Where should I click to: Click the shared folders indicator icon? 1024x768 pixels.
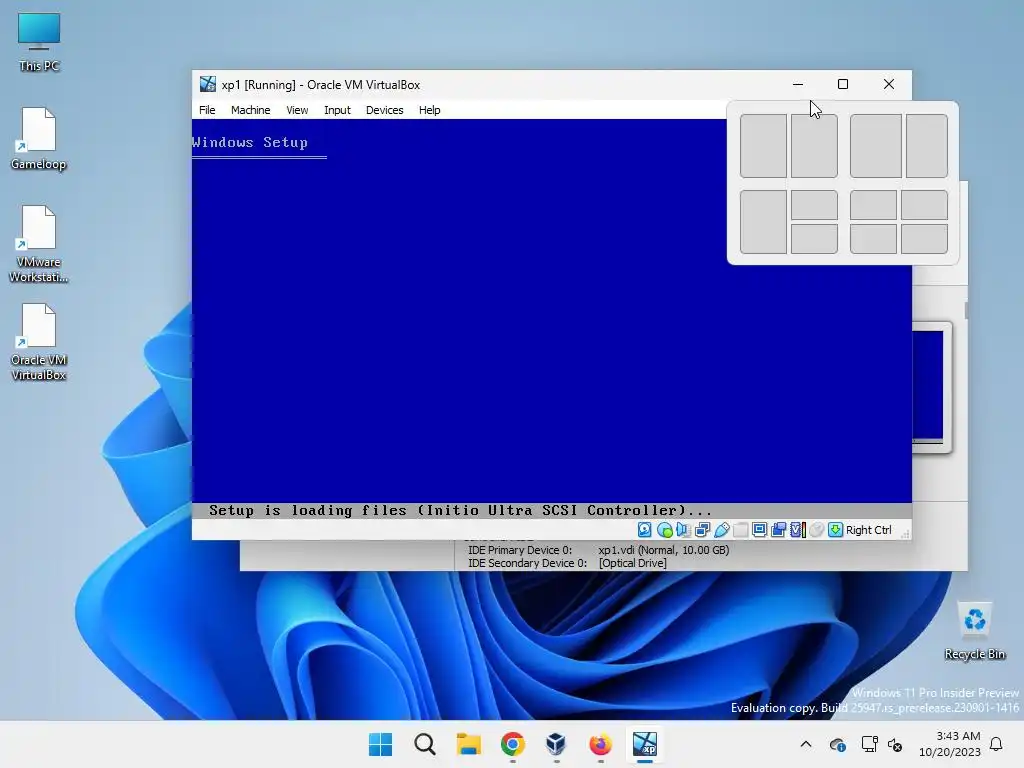741,530
